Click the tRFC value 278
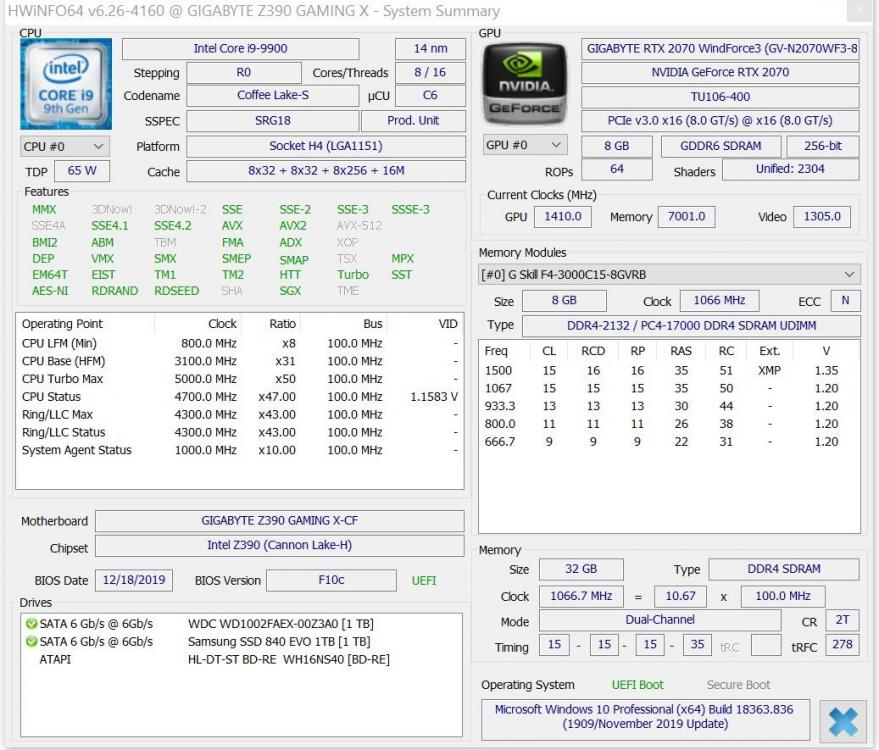This screenshot has width=879, height=750. [843, 645]
